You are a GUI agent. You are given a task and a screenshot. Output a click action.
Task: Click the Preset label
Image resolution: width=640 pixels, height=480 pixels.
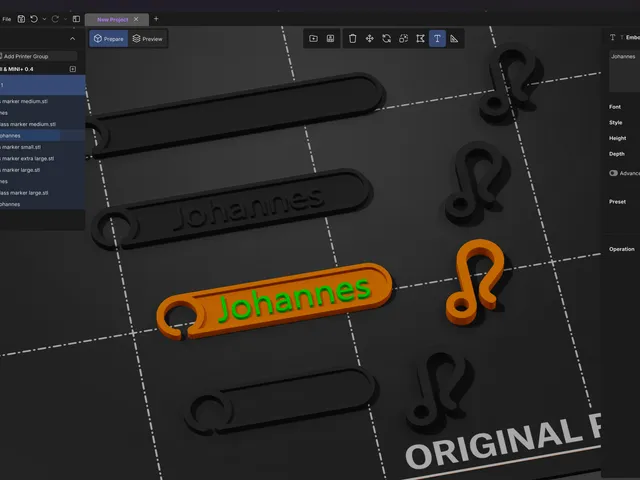[617, 202]
